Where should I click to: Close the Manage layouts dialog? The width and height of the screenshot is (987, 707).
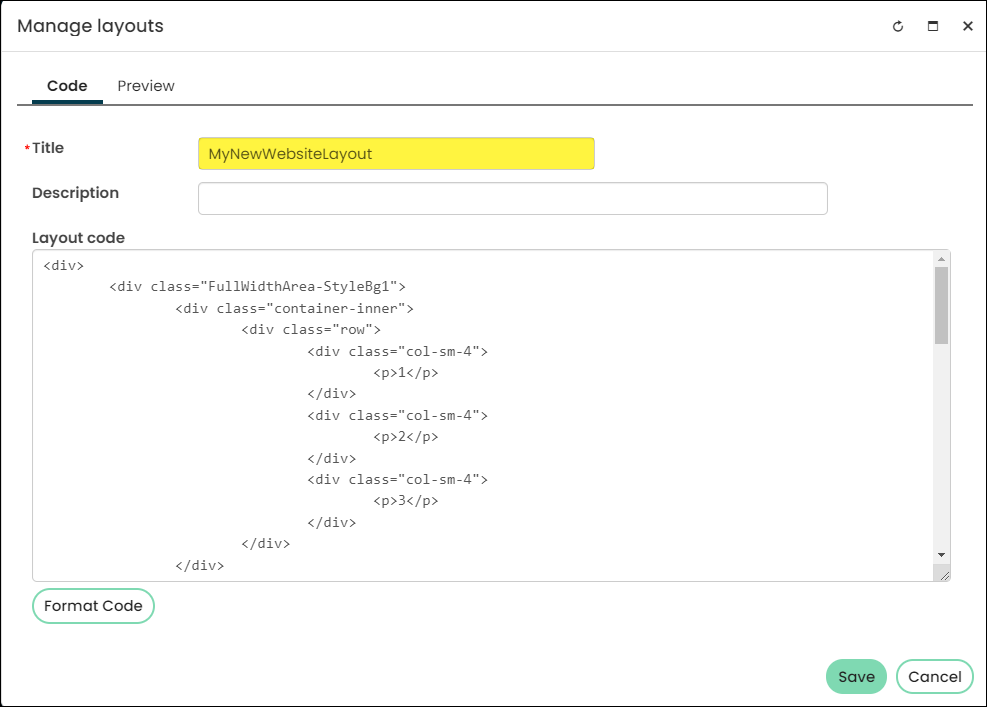[967, 26]
